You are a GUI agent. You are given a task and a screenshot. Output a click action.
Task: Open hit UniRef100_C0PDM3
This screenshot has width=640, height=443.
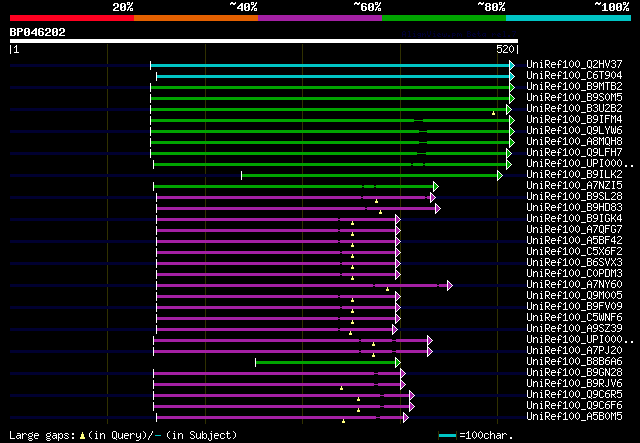point(574,274)
